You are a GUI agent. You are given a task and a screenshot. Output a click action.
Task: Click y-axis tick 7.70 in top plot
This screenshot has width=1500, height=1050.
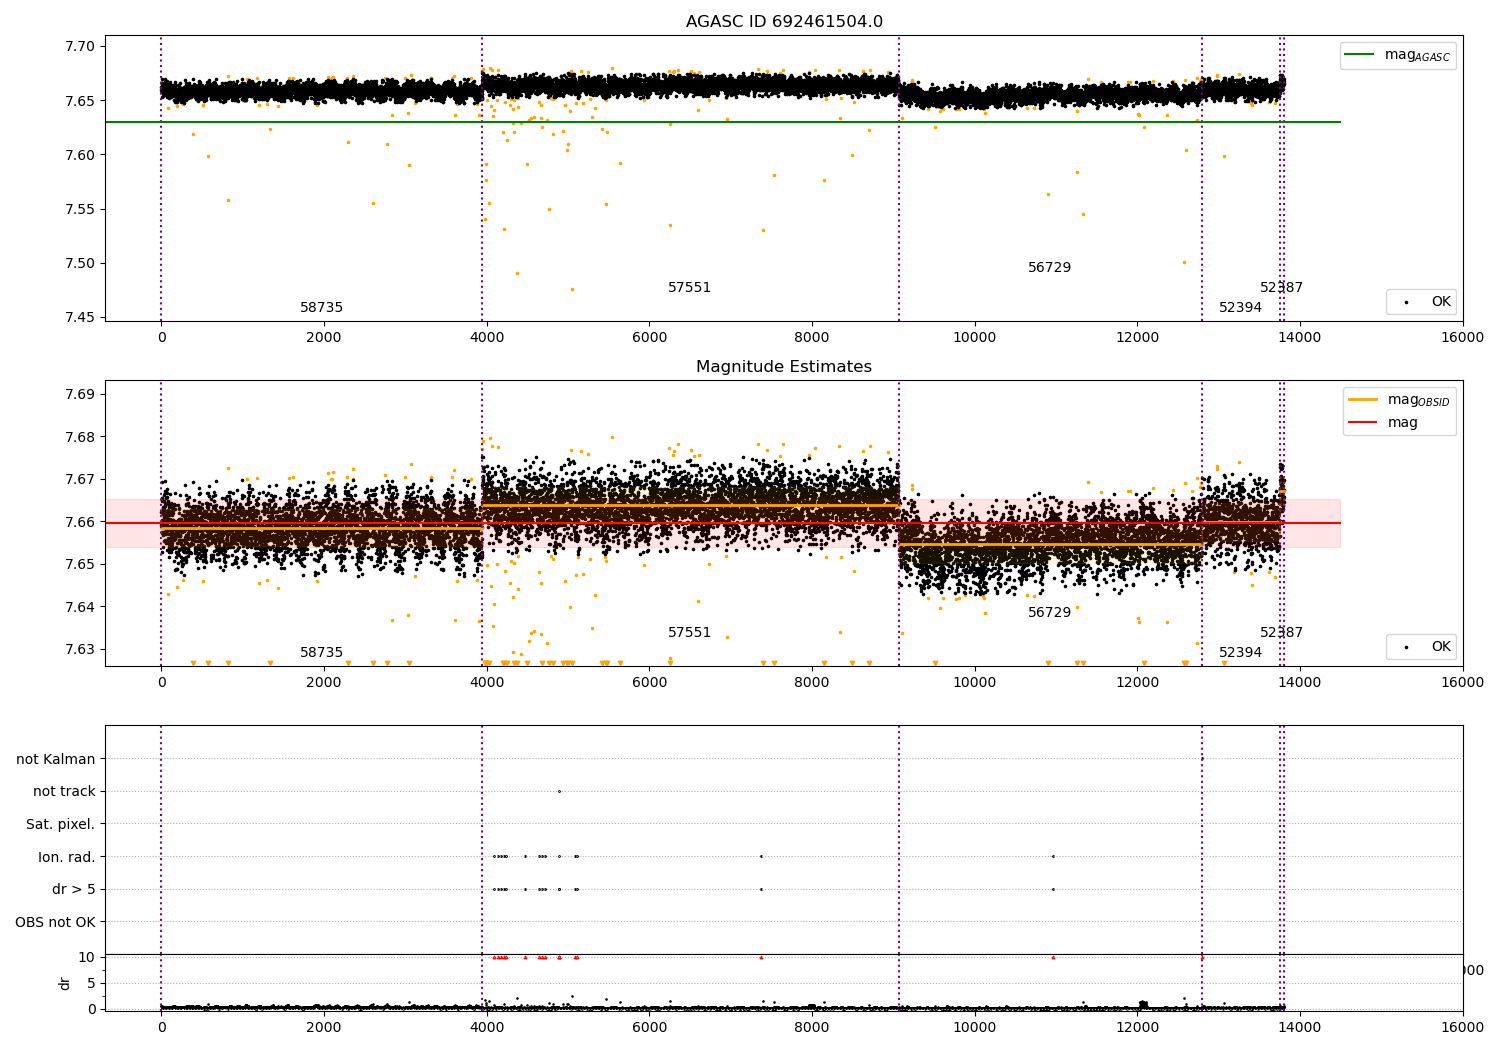80,46
